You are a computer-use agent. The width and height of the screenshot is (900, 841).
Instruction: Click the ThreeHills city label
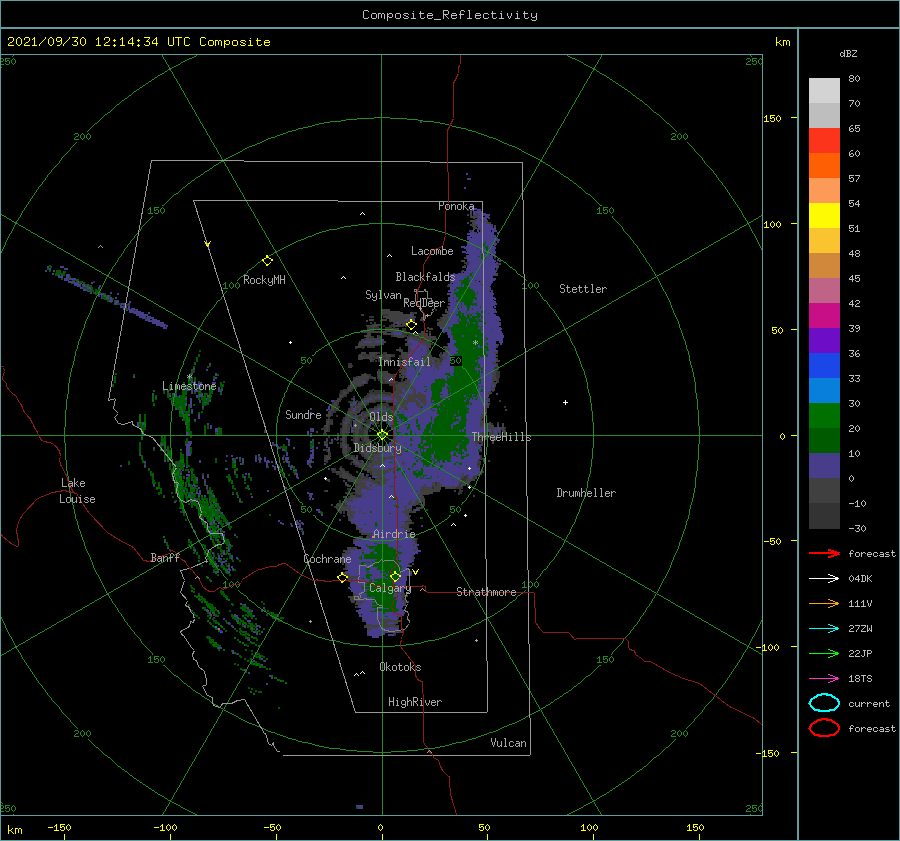tap(502, 437)
